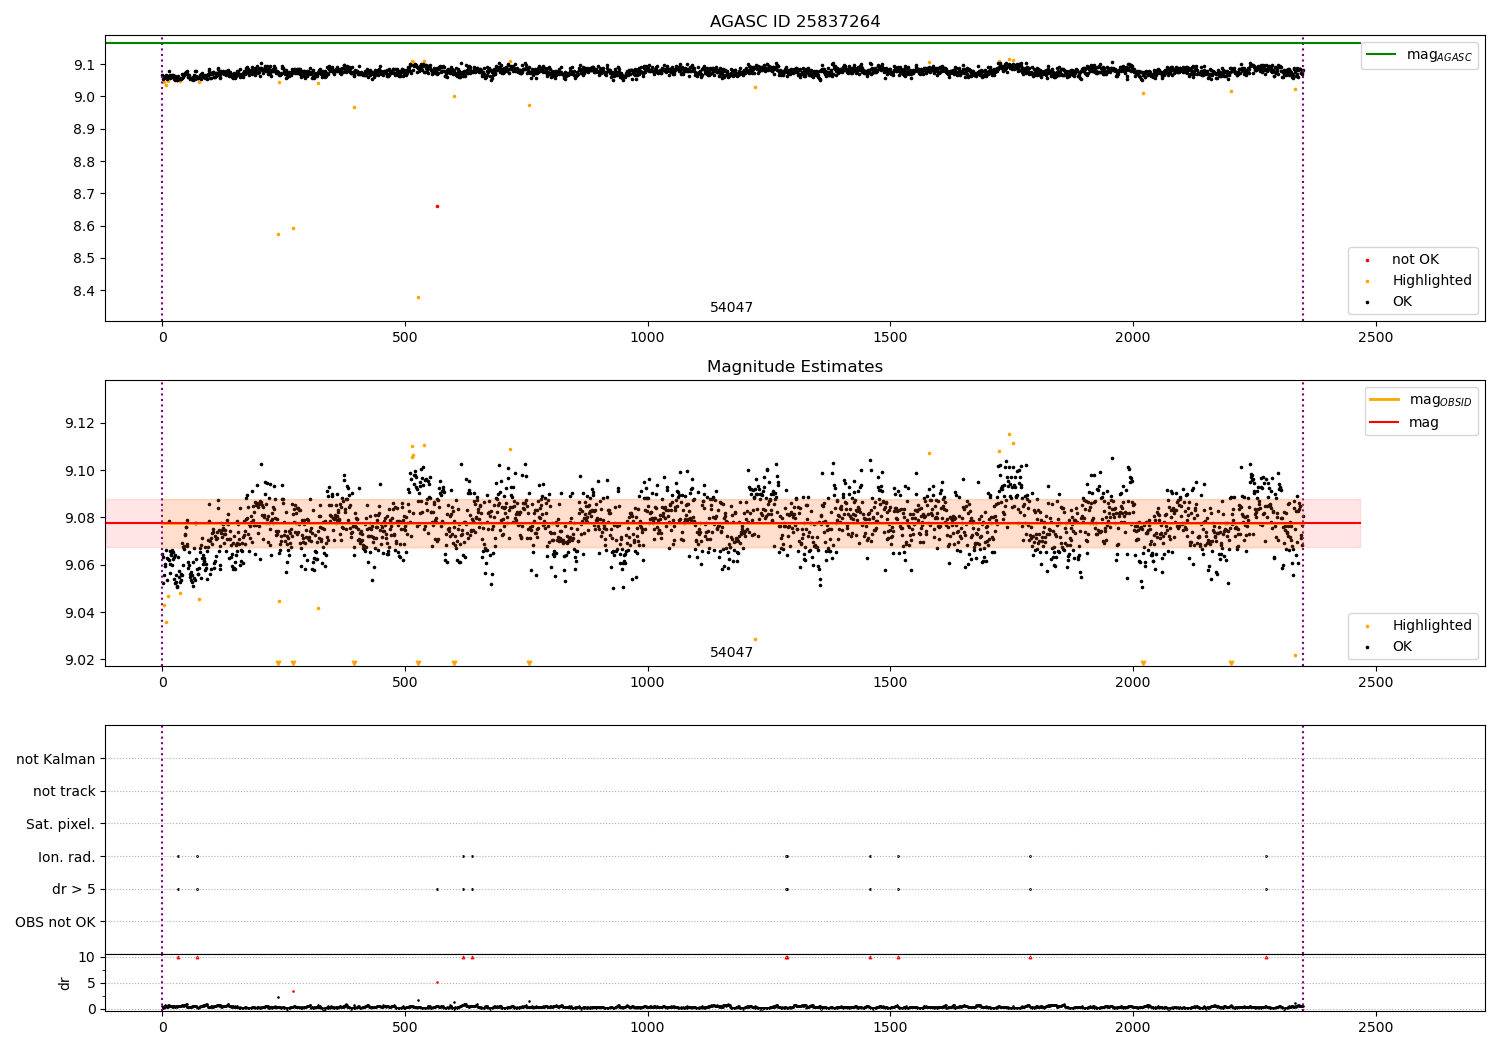Screen dimensions: 1500x1050
Task: Click the 'not track' row label
Action: [64, 792]
